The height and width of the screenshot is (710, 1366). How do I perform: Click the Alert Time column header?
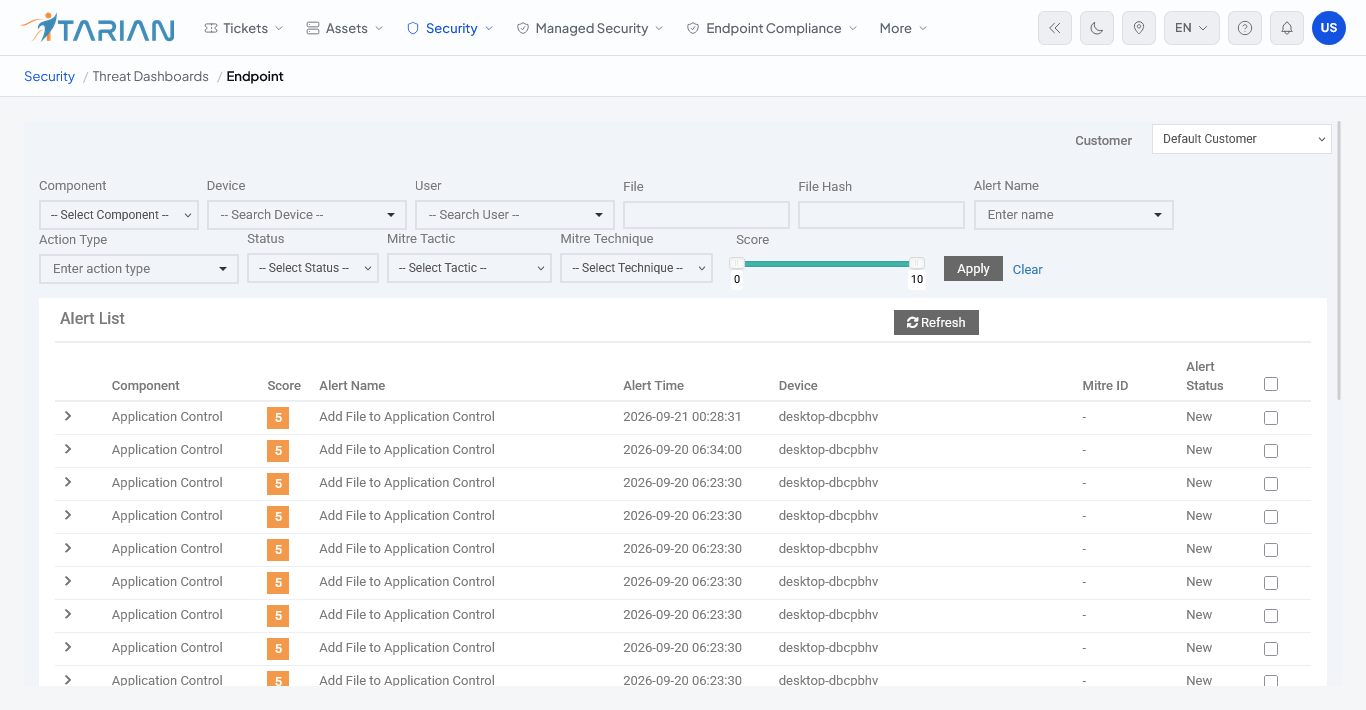coord(653,385)
